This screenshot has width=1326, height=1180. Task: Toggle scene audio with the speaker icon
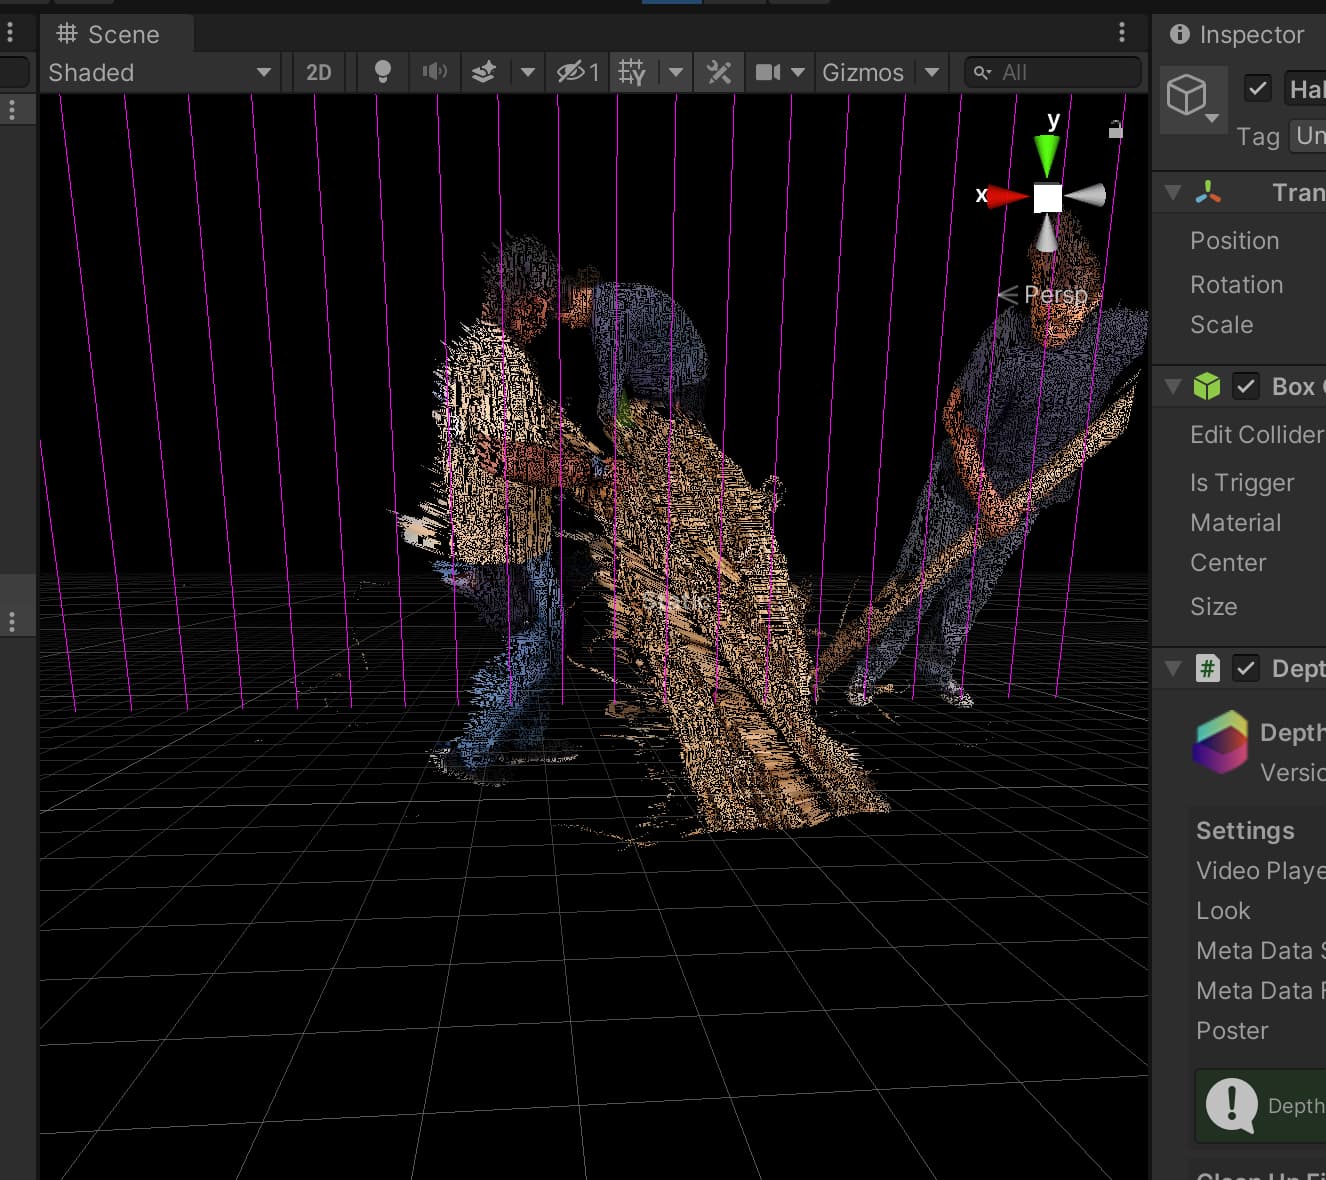click(434, 72)
